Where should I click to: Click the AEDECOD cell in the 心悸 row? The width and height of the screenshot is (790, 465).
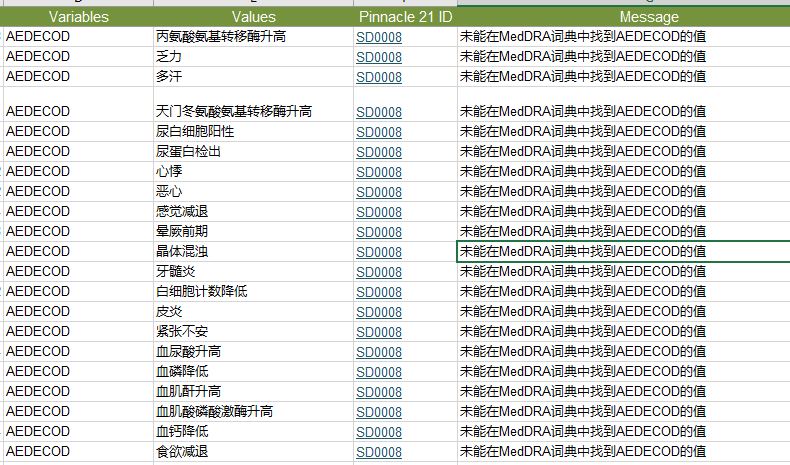coord(78,171)
